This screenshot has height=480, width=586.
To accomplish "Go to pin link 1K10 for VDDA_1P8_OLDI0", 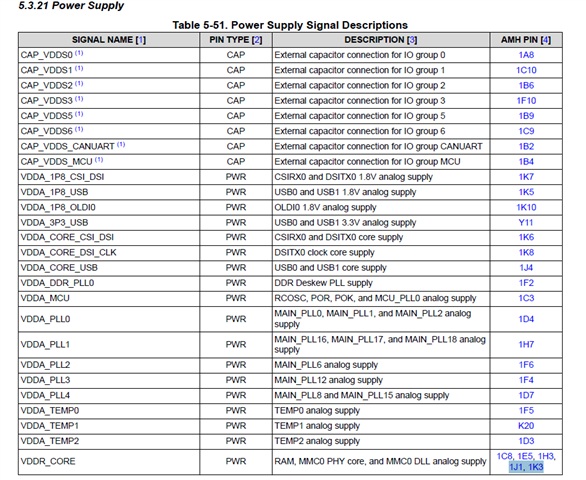I will click(526, 207).
